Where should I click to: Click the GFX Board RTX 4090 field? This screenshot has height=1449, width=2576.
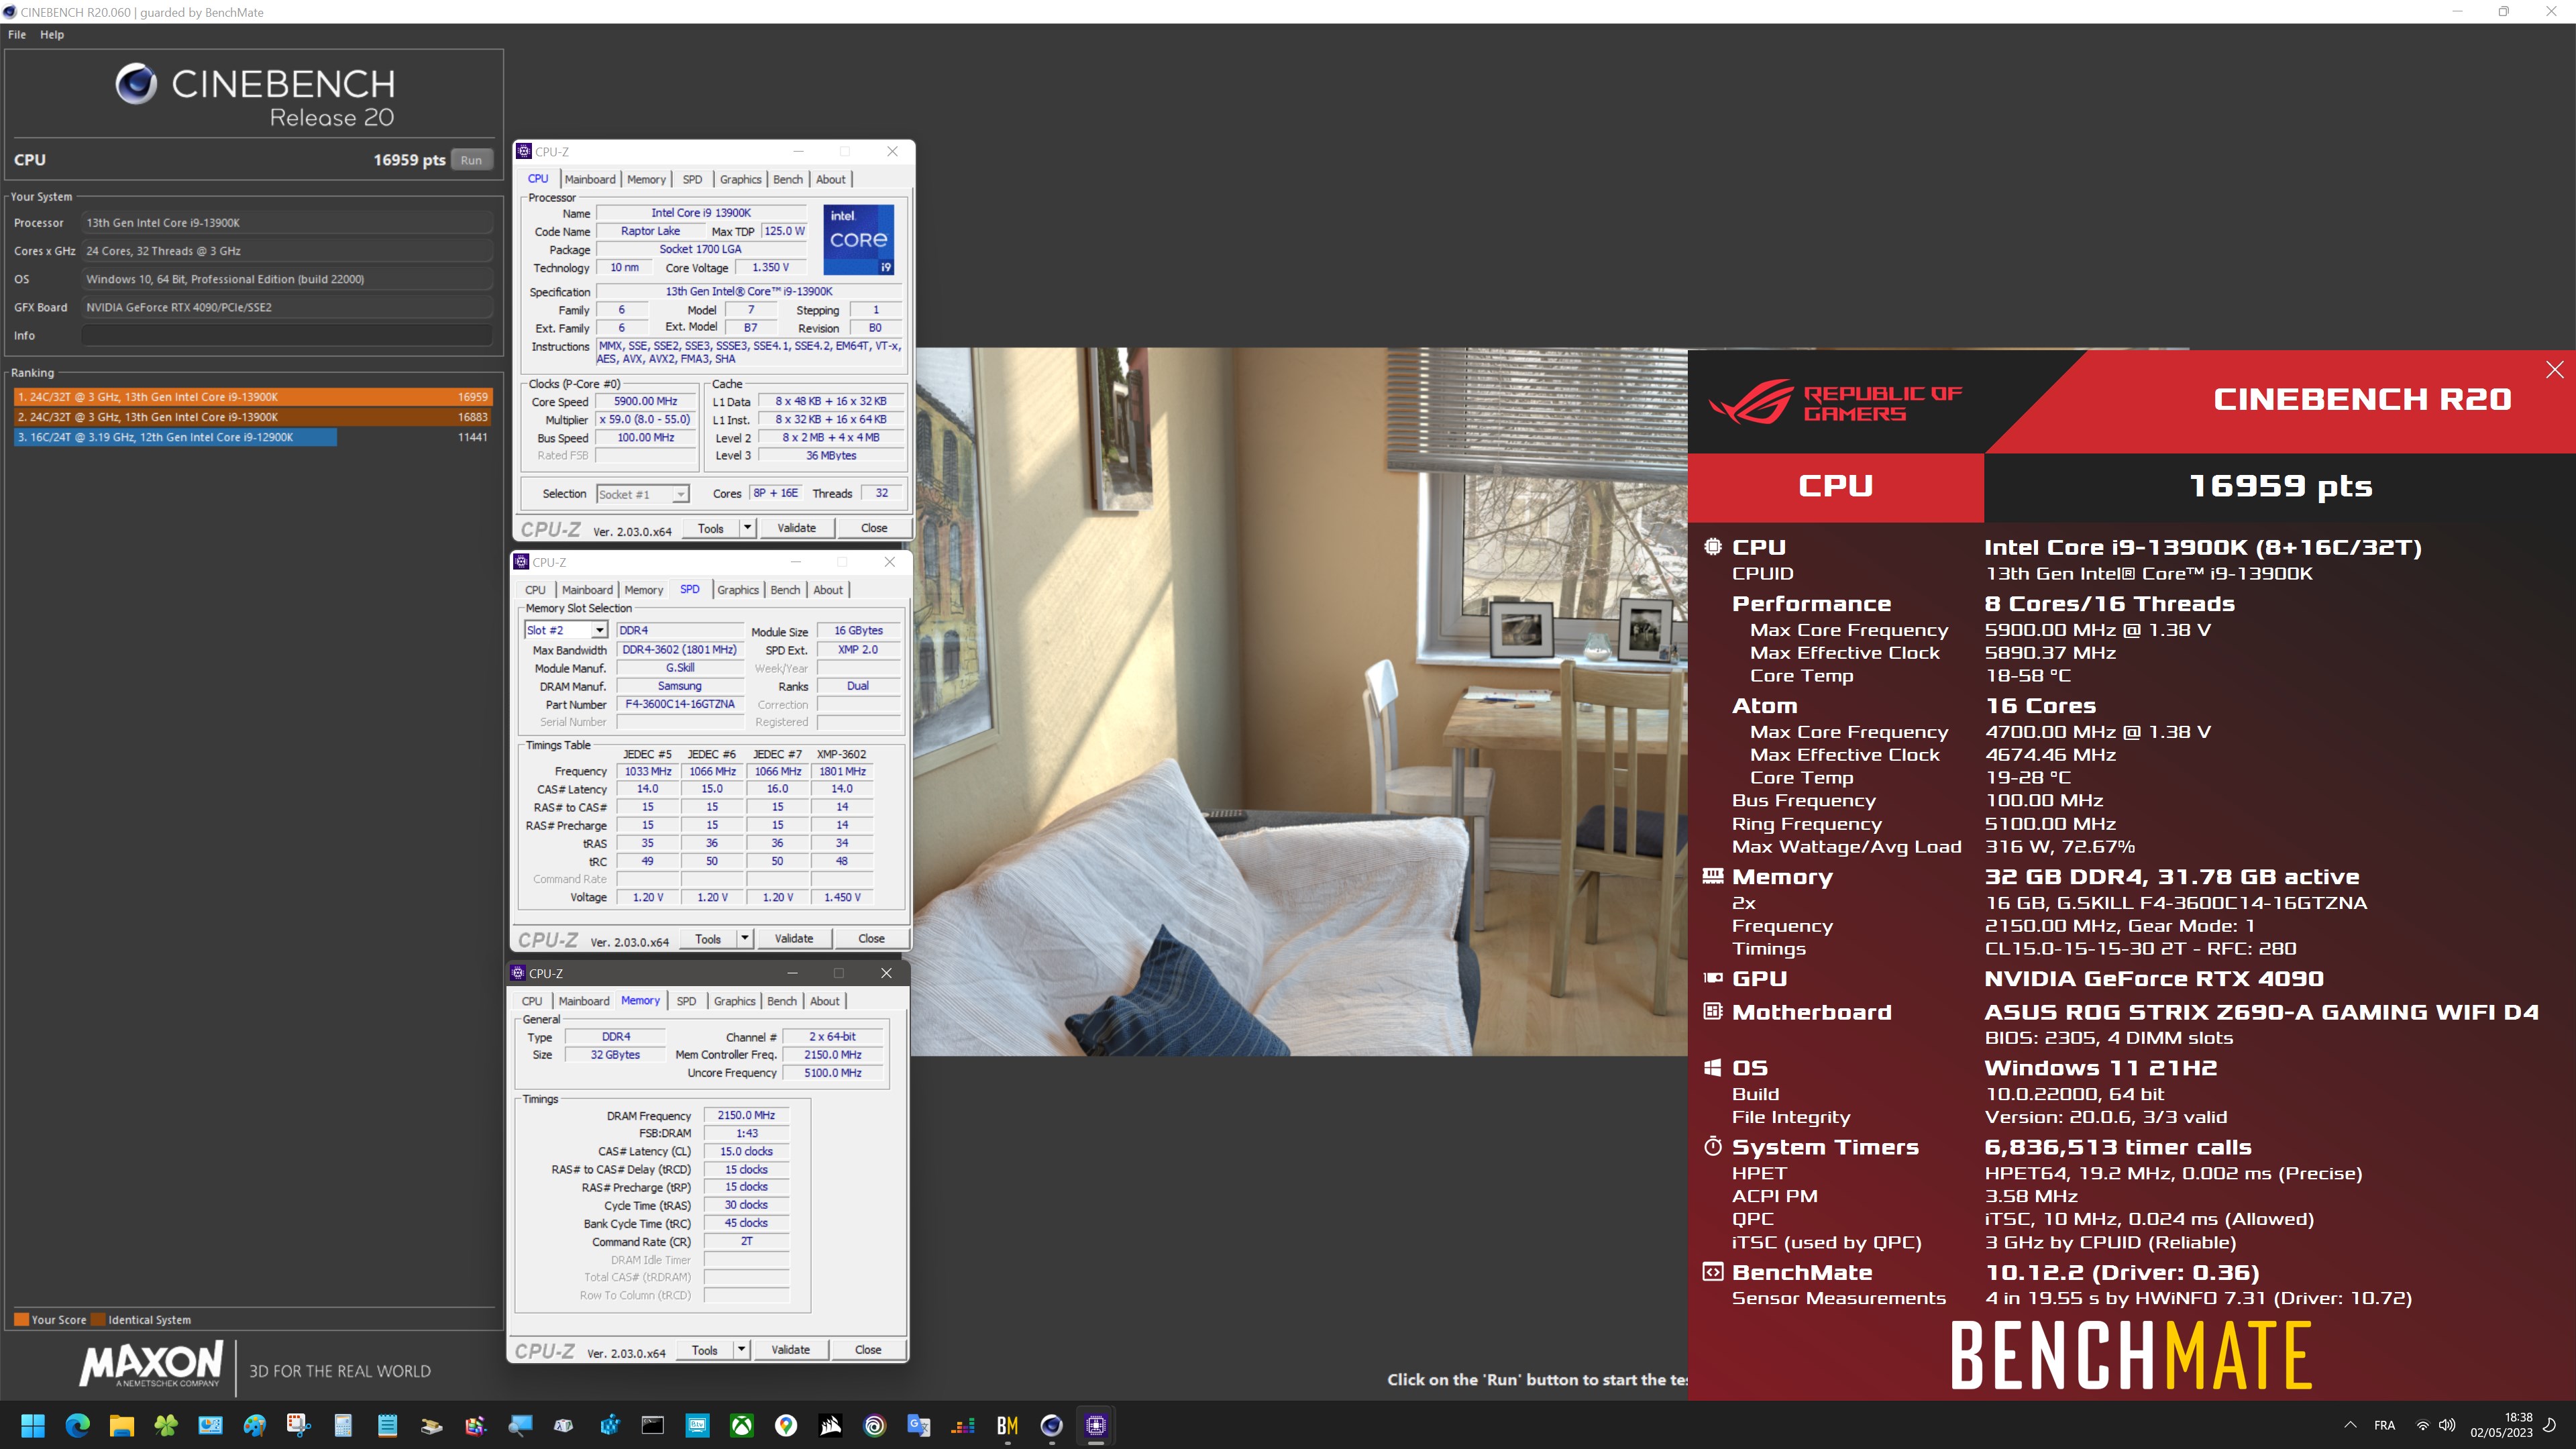pos(287,308)
